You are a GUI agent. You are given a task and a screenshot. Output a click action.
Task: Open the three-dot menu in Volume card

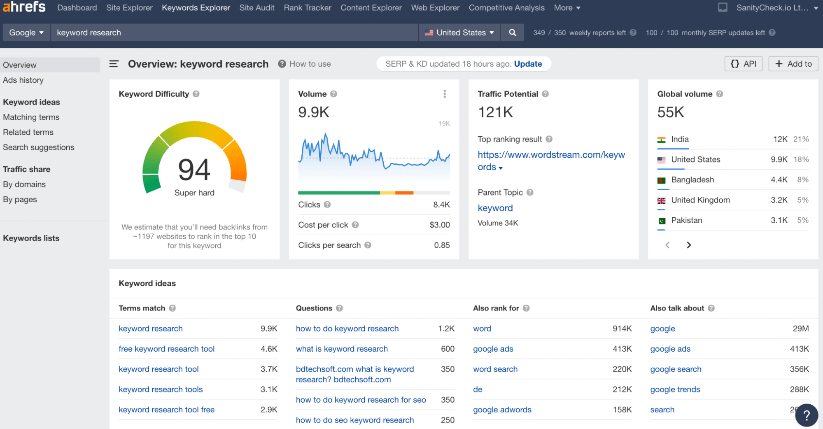[x=445, y=94]
